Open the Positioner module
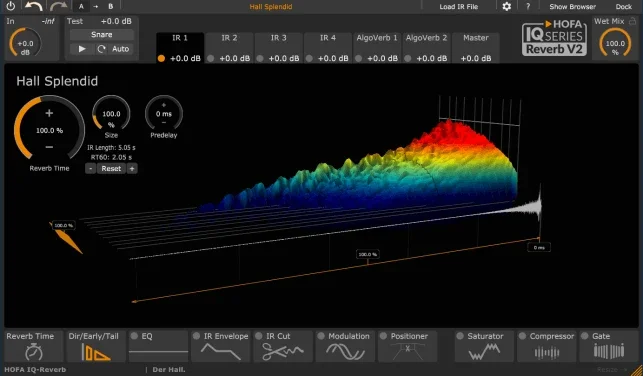The height and width of the screenshot is (376, 643). coord(408,346)
